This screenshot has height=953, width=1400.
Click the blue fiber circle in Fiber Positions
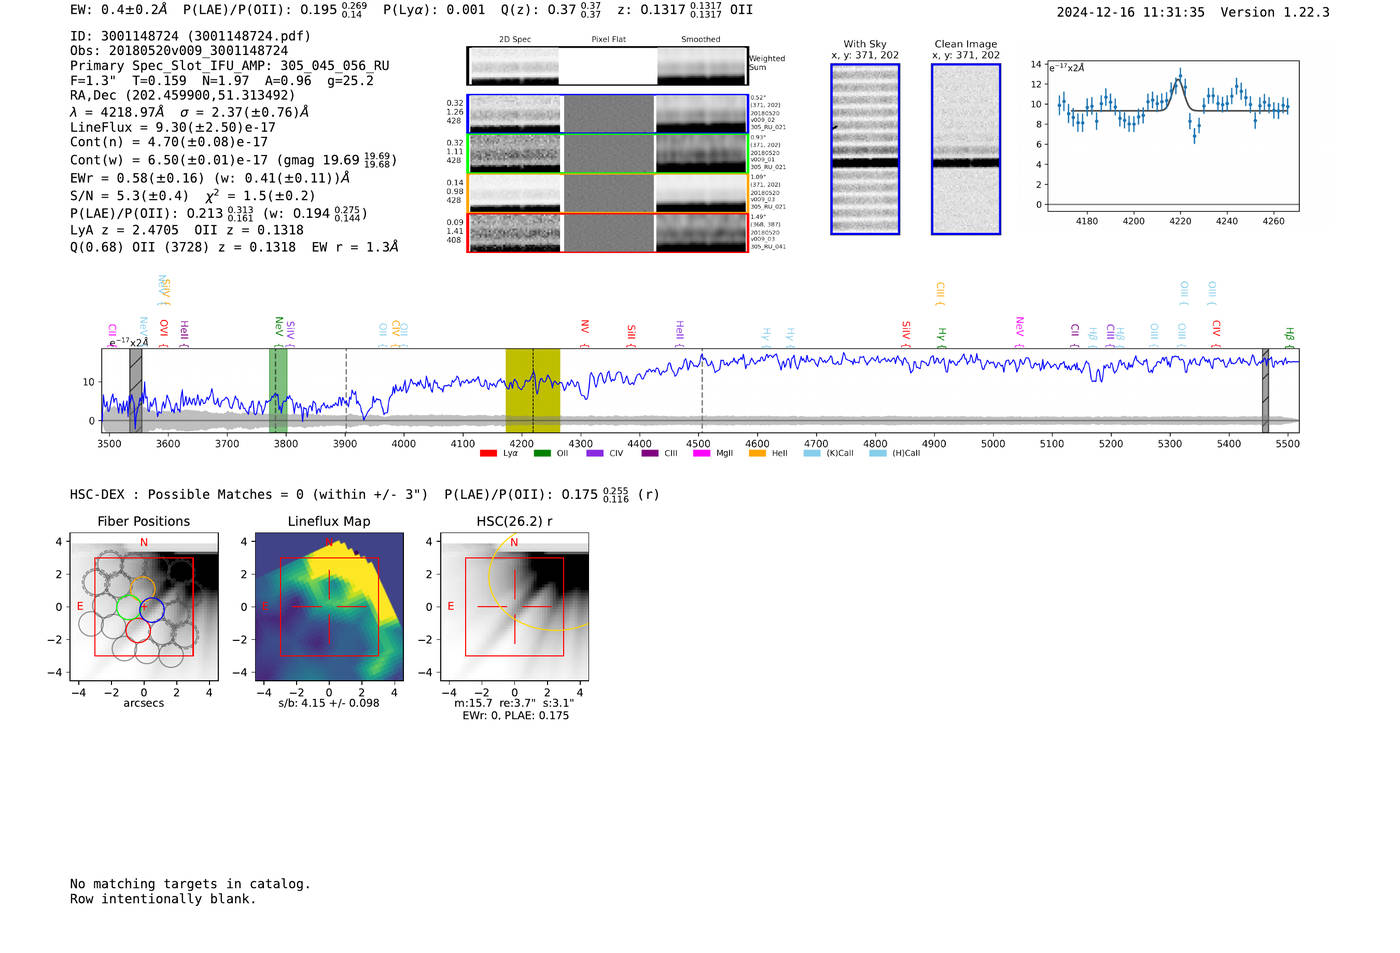coord(151,609)
